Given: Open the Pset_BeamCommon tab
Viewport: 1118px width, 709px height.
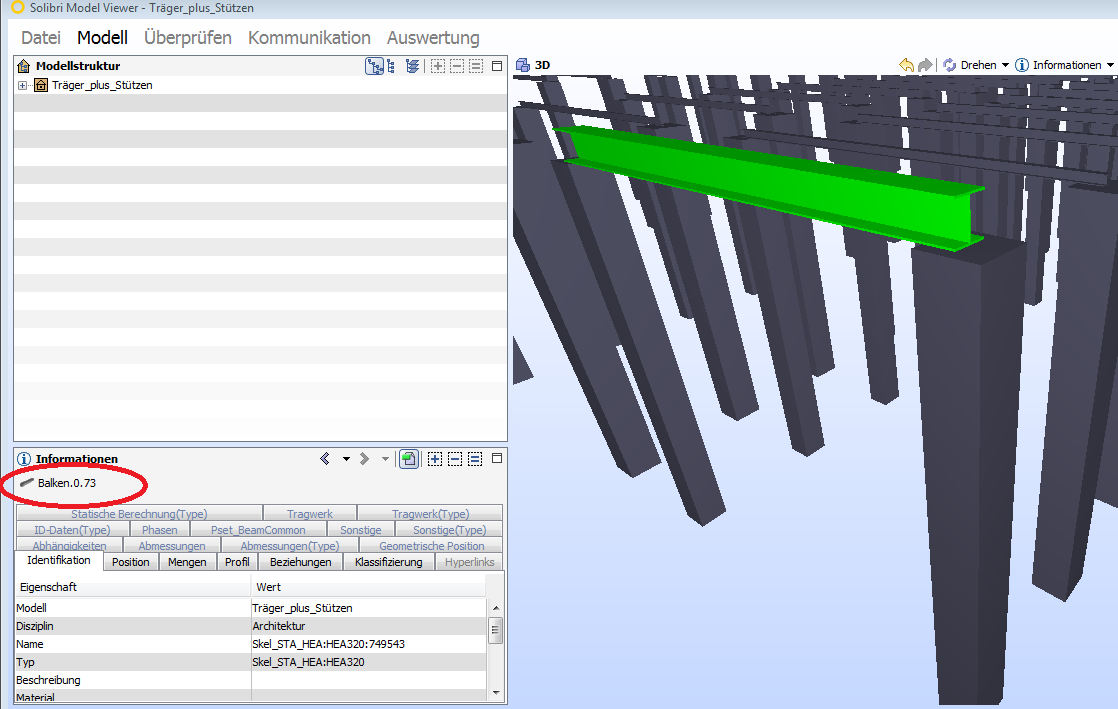Looking at the screenshot, I should (258, 530).
